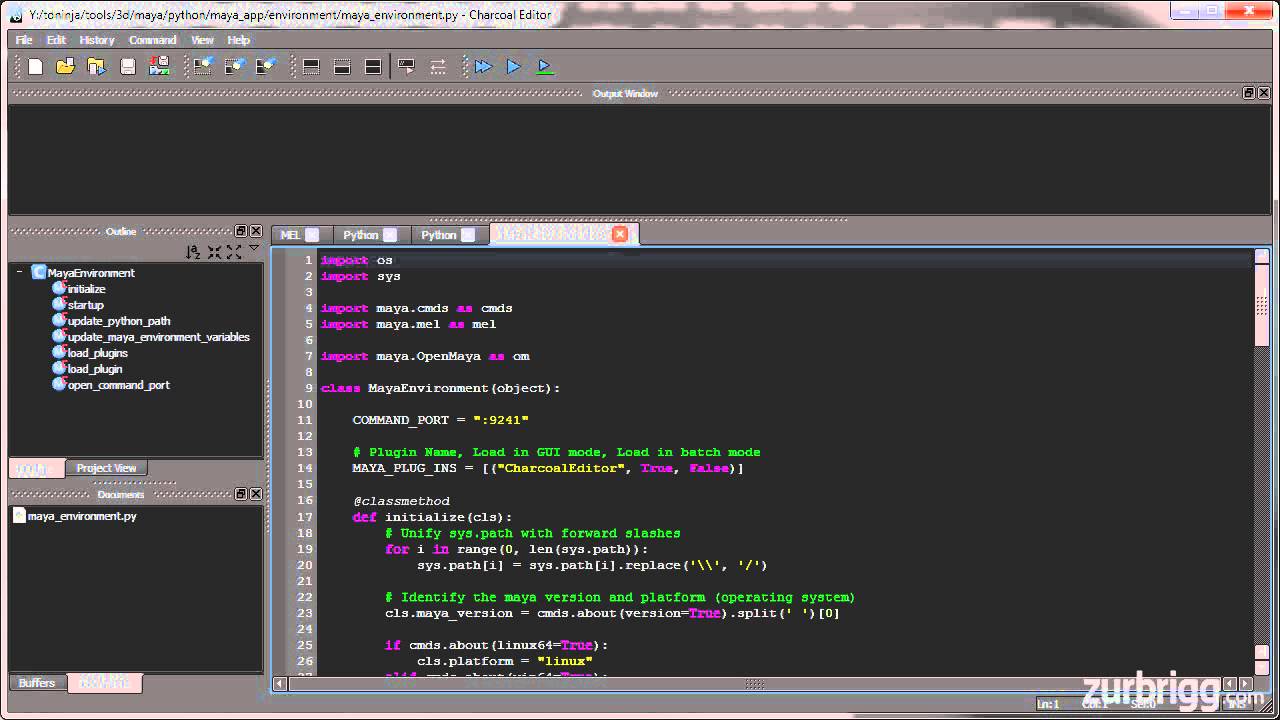This screenshot has height=720, width=1280.
Task: Click the save all files icon
Action: tap(159, 67)
